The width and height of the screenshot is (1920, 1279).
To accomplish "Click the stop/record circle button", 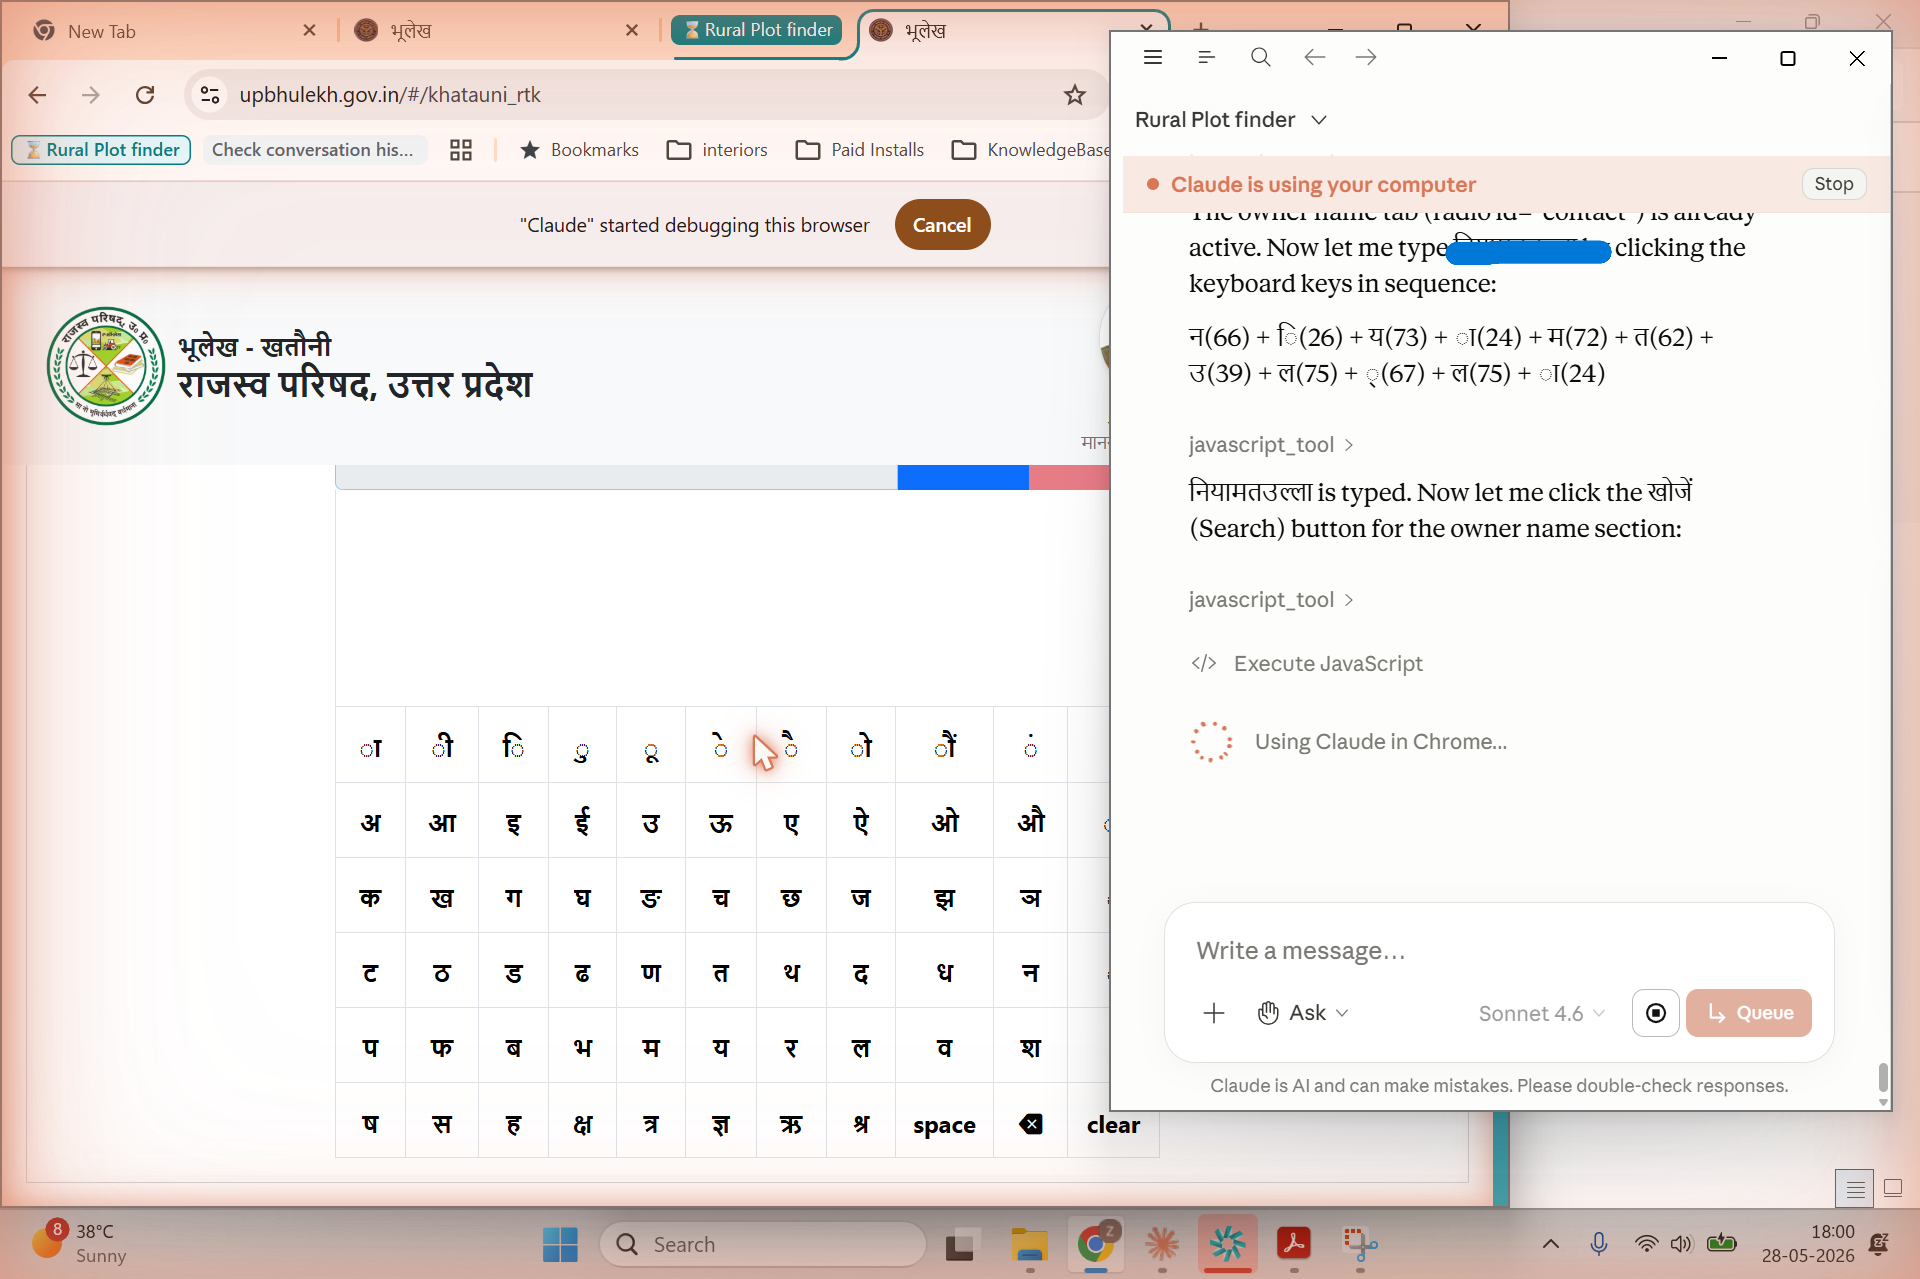I will (x=1655, y=1013).
